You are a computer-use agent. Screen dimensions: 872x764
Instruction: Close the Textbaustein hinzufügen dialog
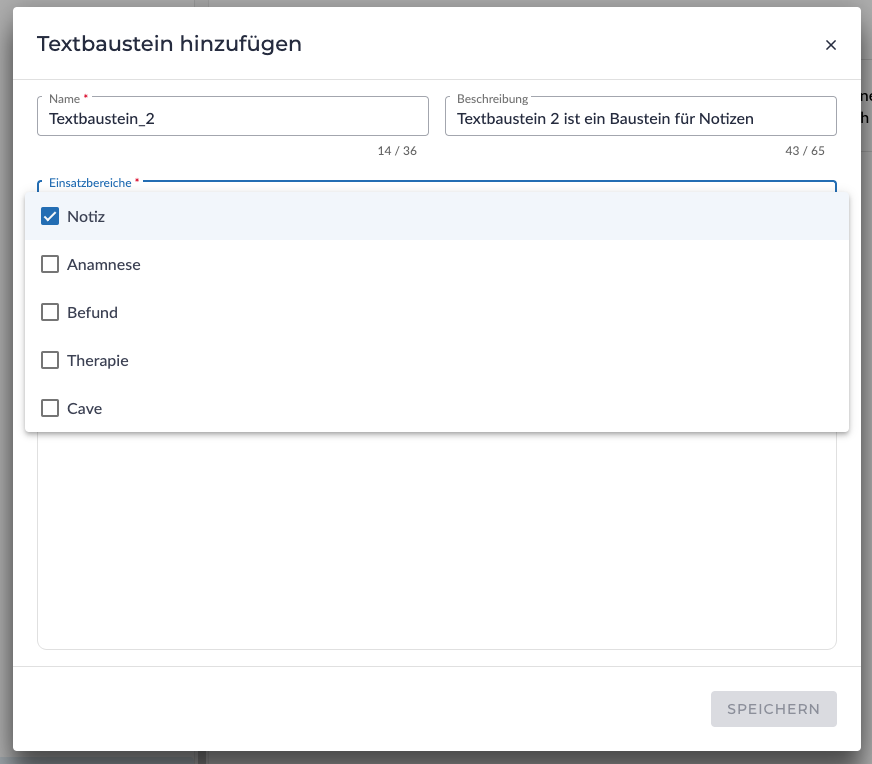point(830,45)
